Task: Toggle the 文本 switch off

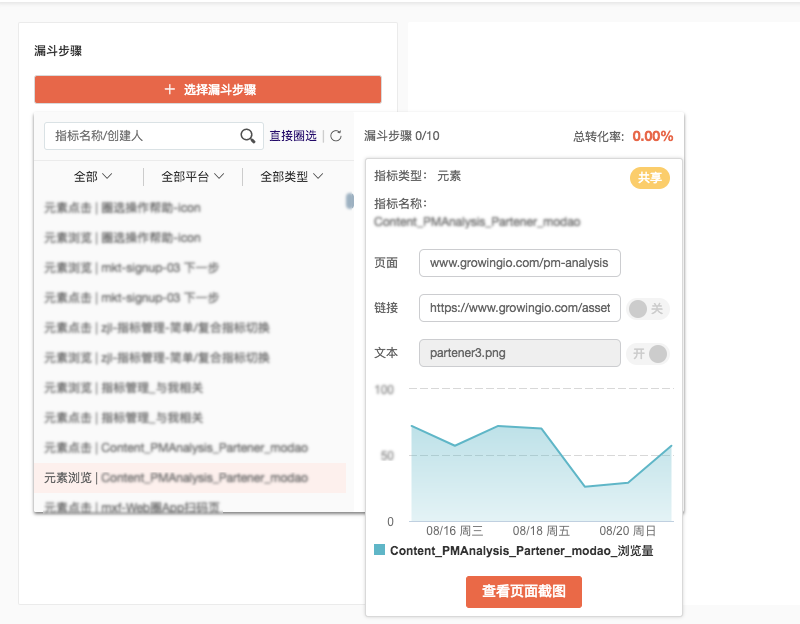Action: pos(648,353)
